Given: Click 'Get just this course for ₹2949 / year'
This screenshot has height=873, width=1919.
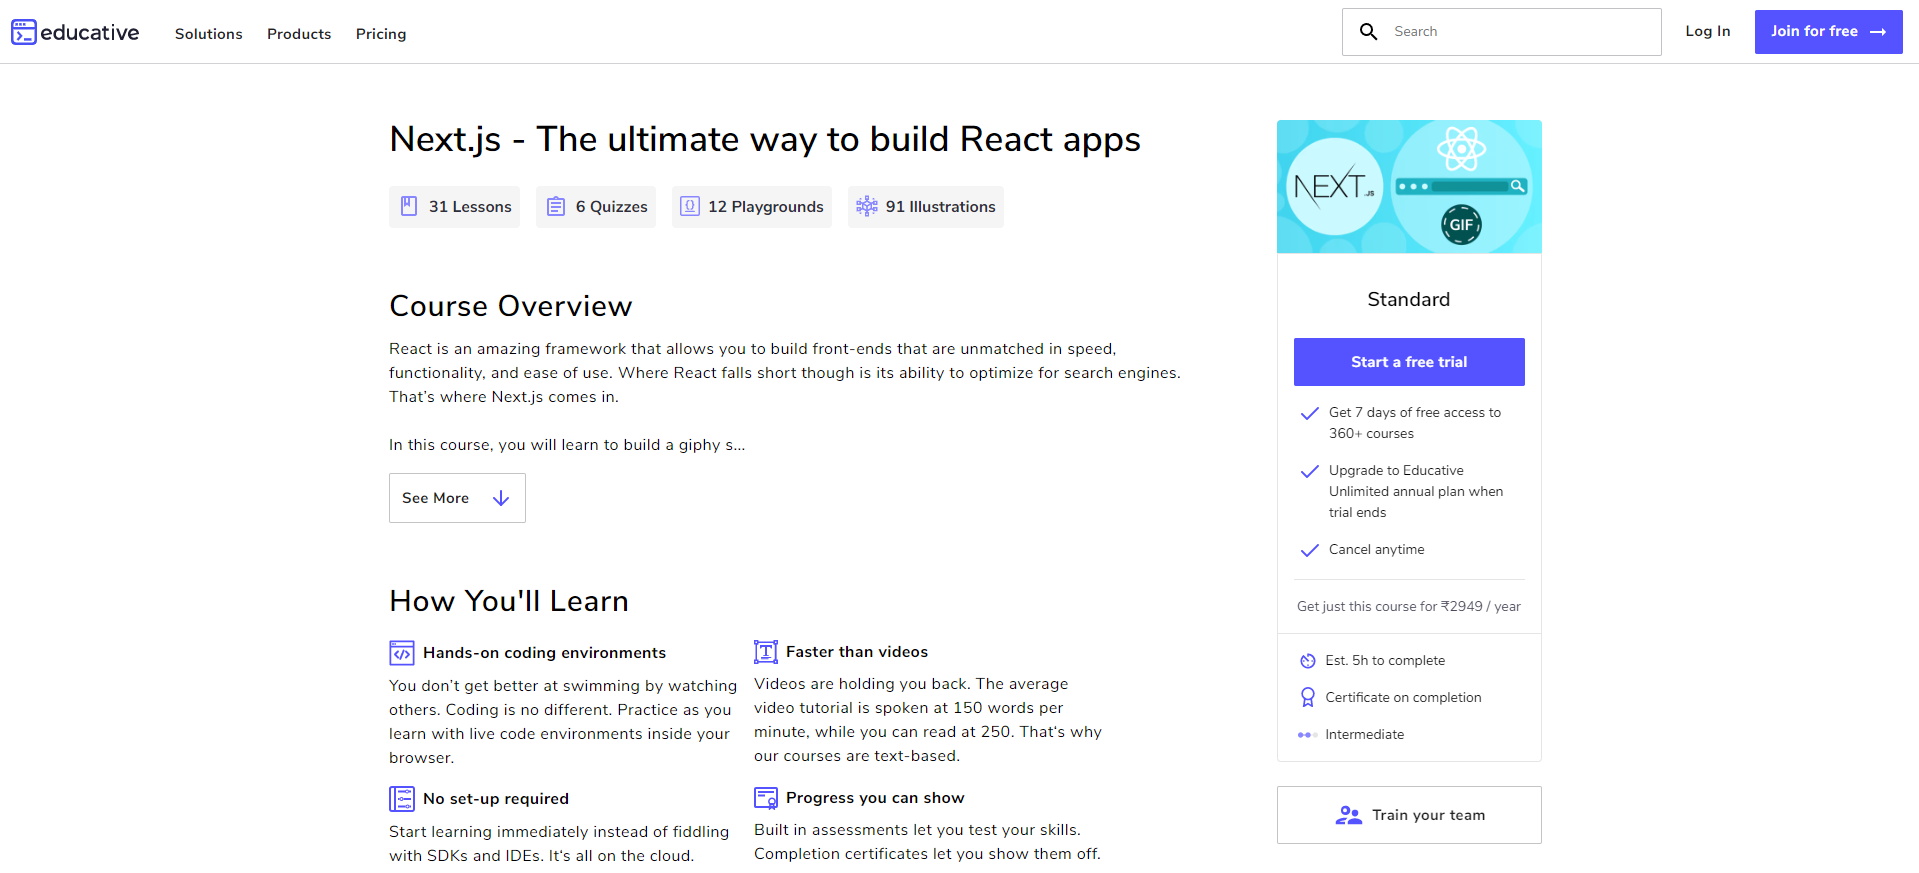Looking at the screenshot, I should 1409,607.
